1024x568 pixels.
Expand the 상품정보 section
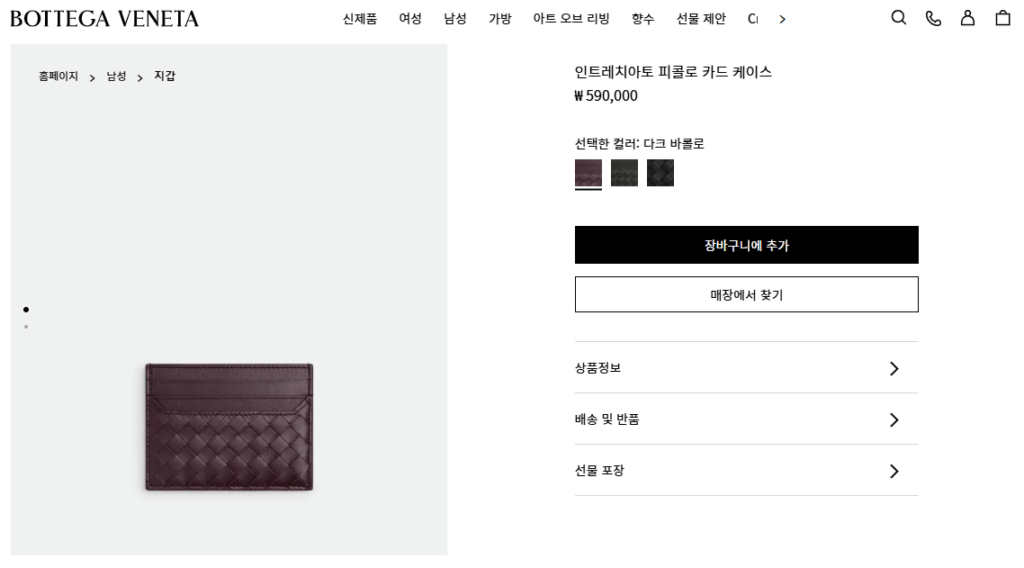pos(746,368)
